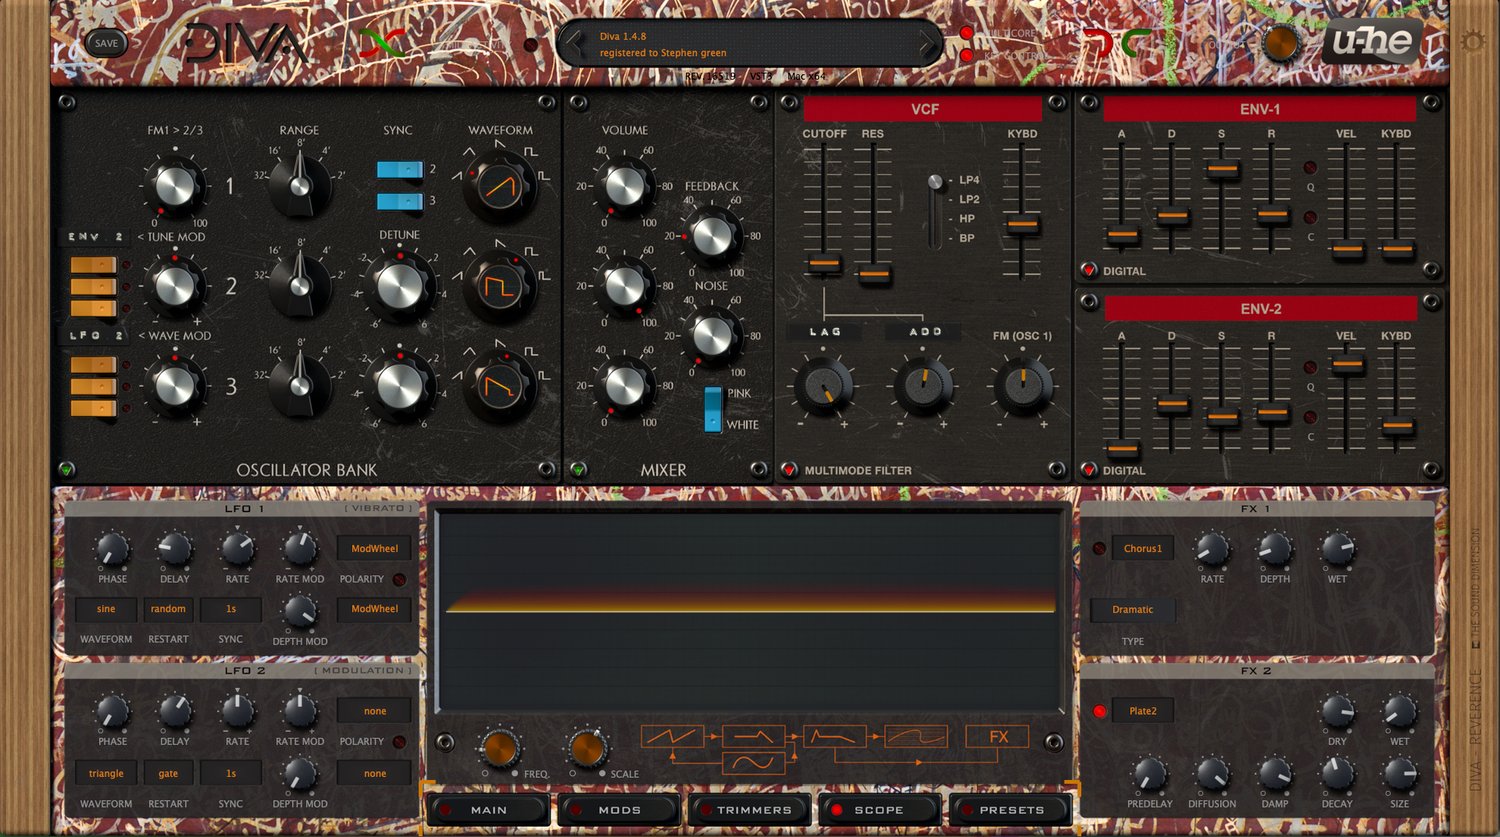Open the Plate2 effect selector in FX 2

(1142, 711)
